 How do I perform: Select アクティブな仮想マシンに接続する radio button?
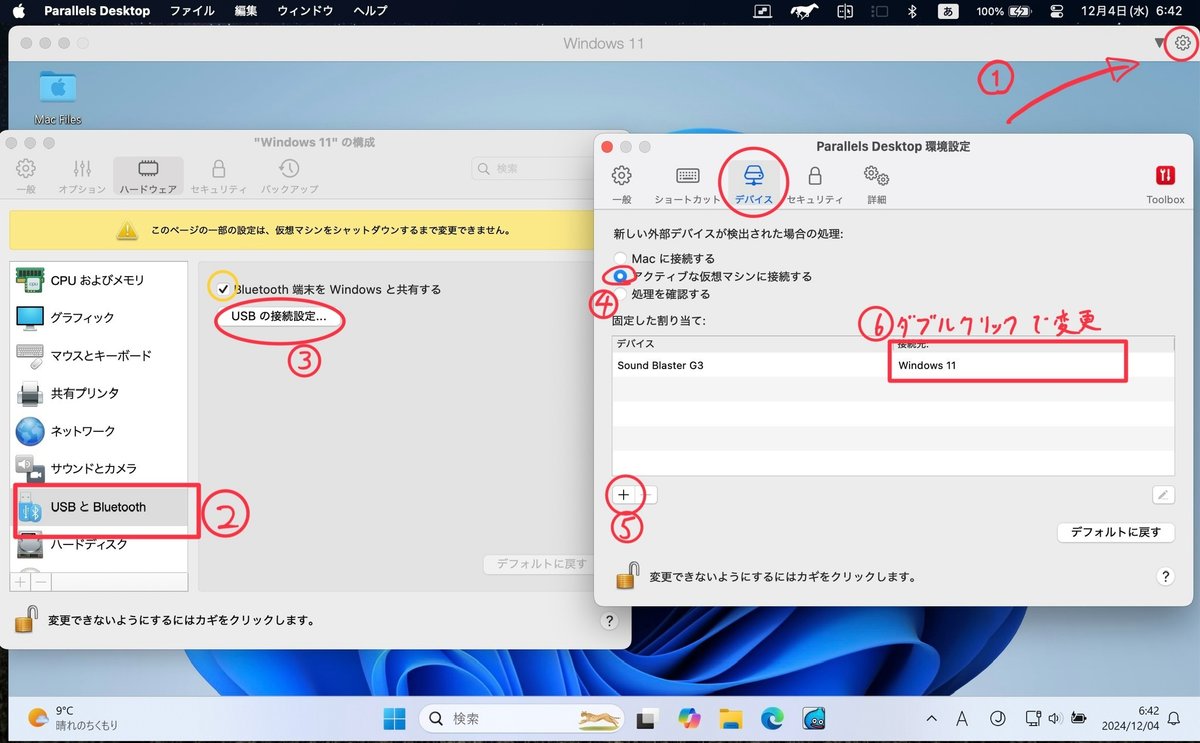pyautogui.click(x=621, y=276)
